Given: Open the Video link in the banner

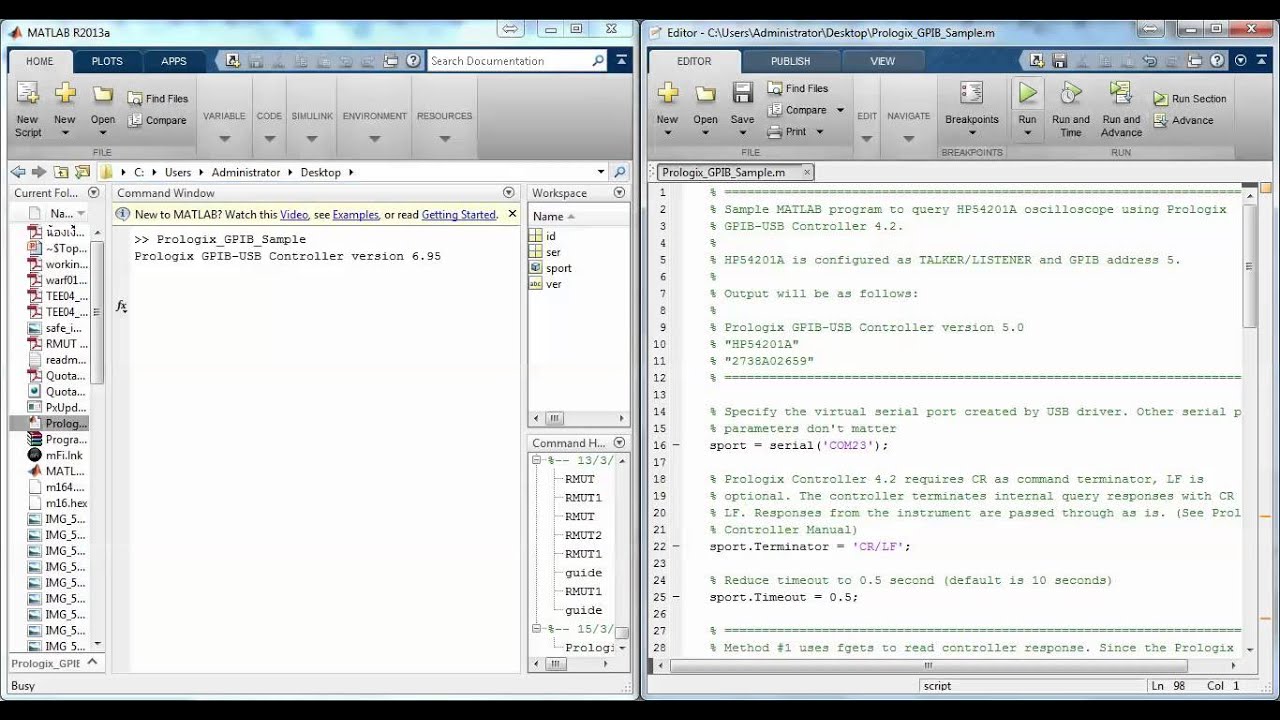Looking at the screenshot, I should click(294, 215).
